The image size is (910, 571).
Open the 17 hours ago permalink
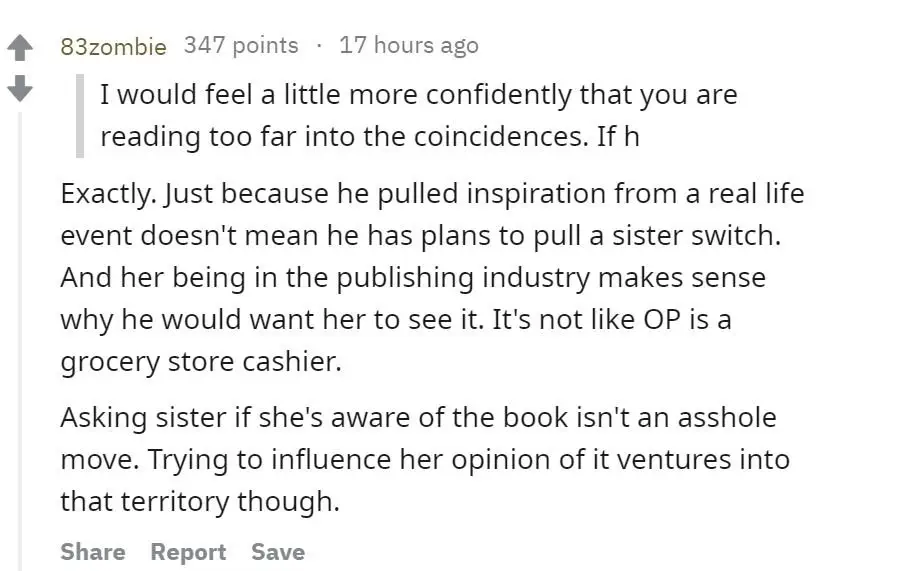click(x=409, y=45)
